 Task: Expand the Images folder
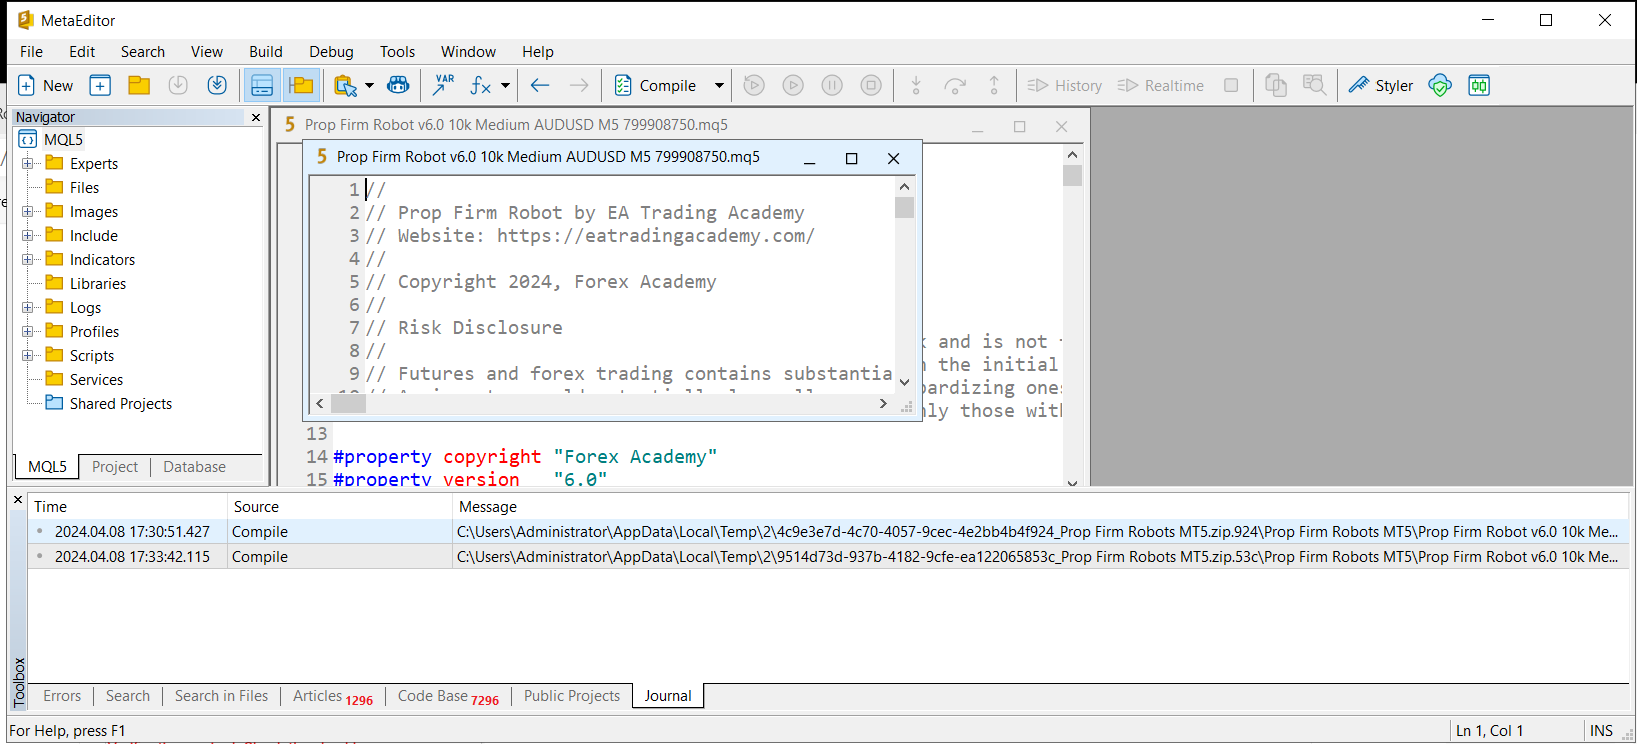(28, 212)
